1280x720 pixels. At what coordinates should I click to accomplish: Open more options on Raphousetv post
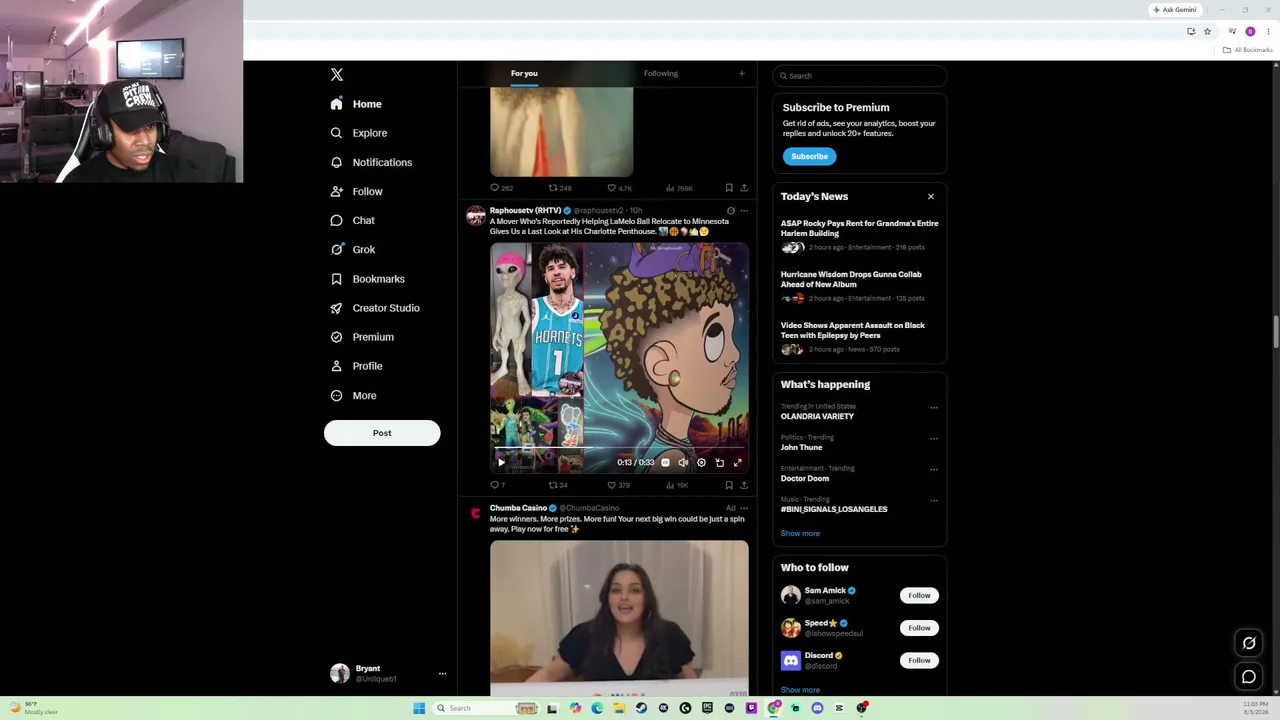point(743,211)
